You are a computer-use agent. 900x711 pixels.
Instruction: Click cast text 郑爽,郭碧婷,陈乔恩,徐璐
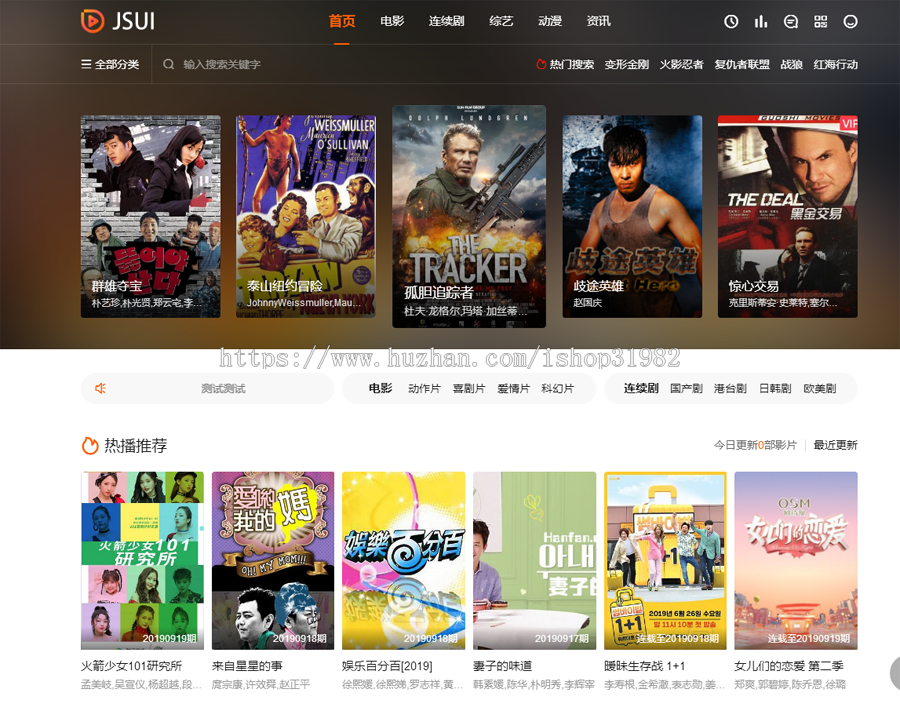(790, 685)
